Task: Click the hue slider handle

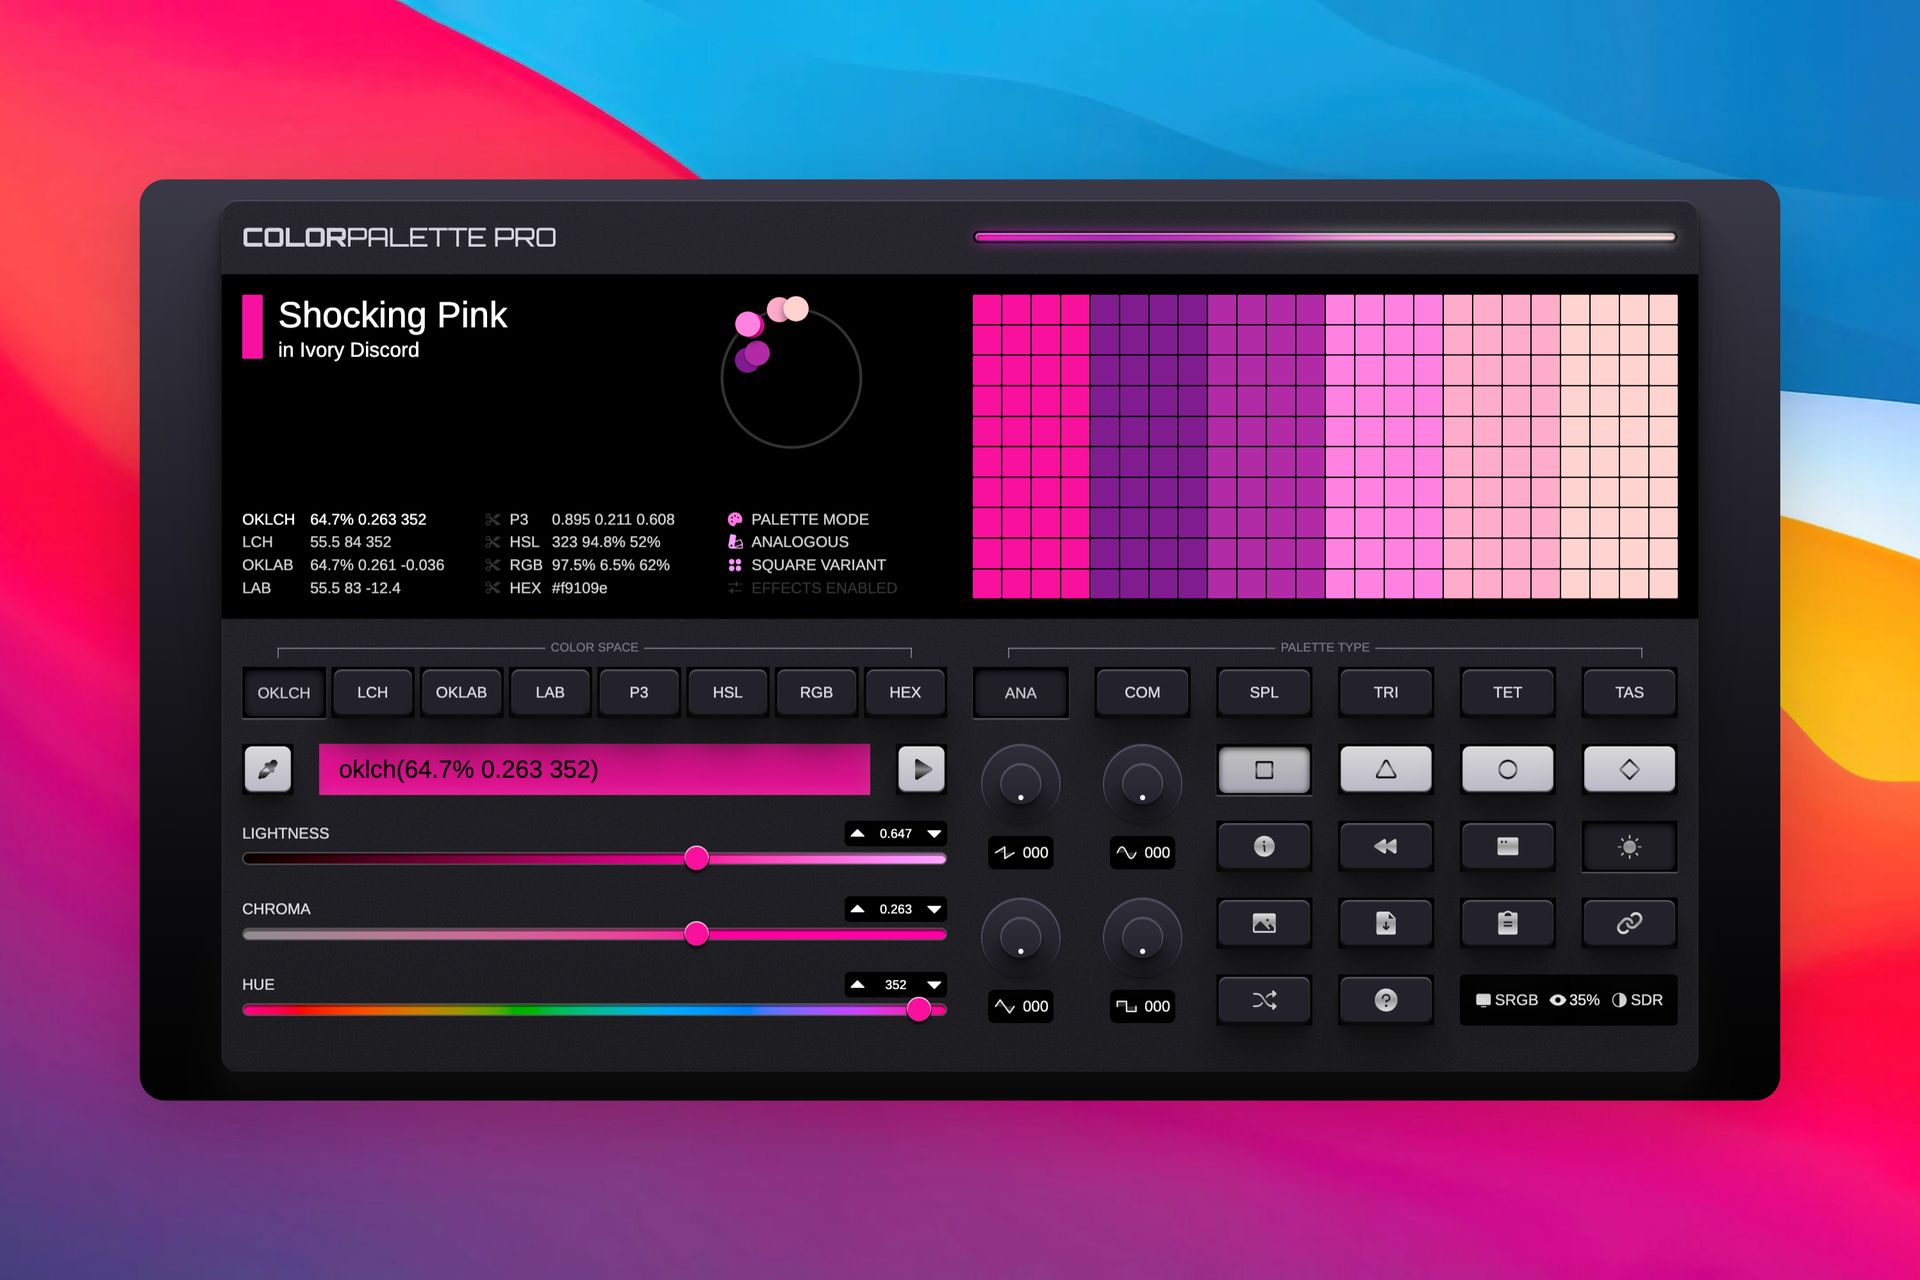Action: 919,1009
